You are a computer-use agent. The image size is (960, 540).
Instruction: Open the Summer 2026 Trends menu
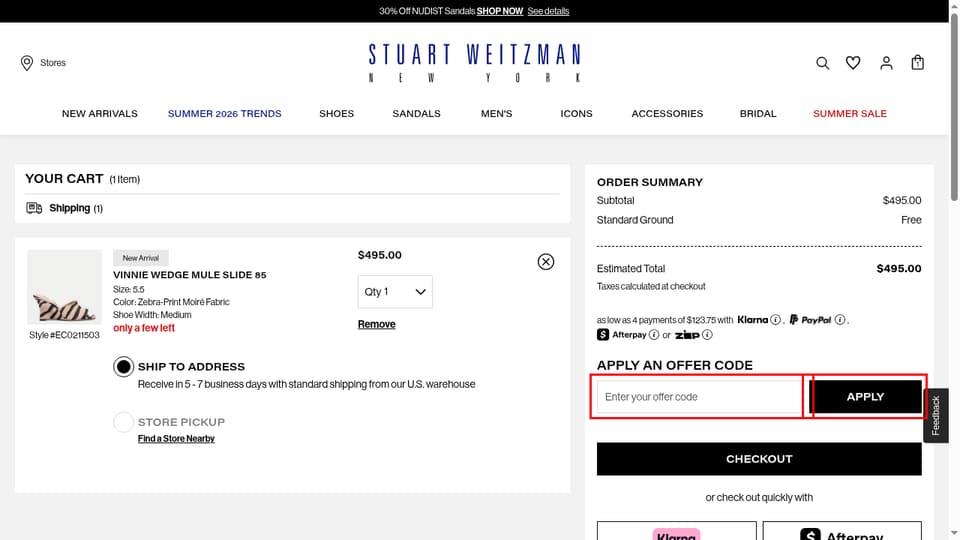(x=225, y=114)
